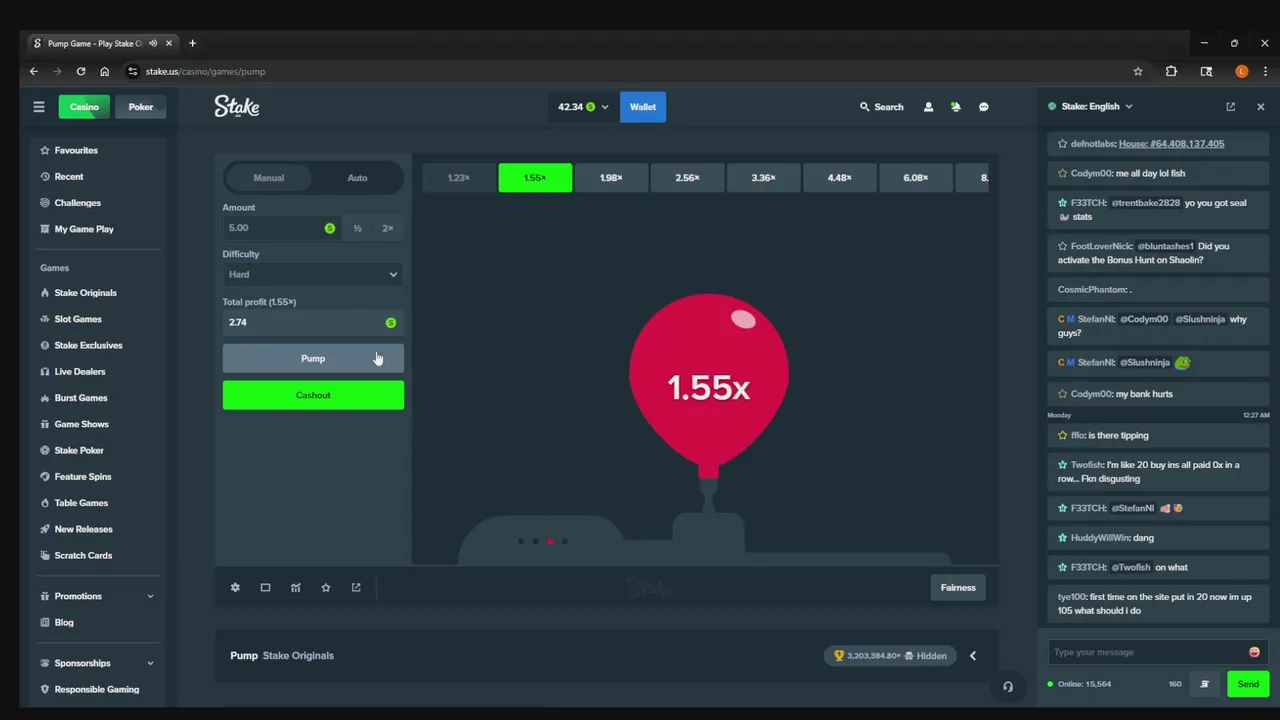Mute audio on Pump Game tab
Screen dimensions: 1280x720
154,43
